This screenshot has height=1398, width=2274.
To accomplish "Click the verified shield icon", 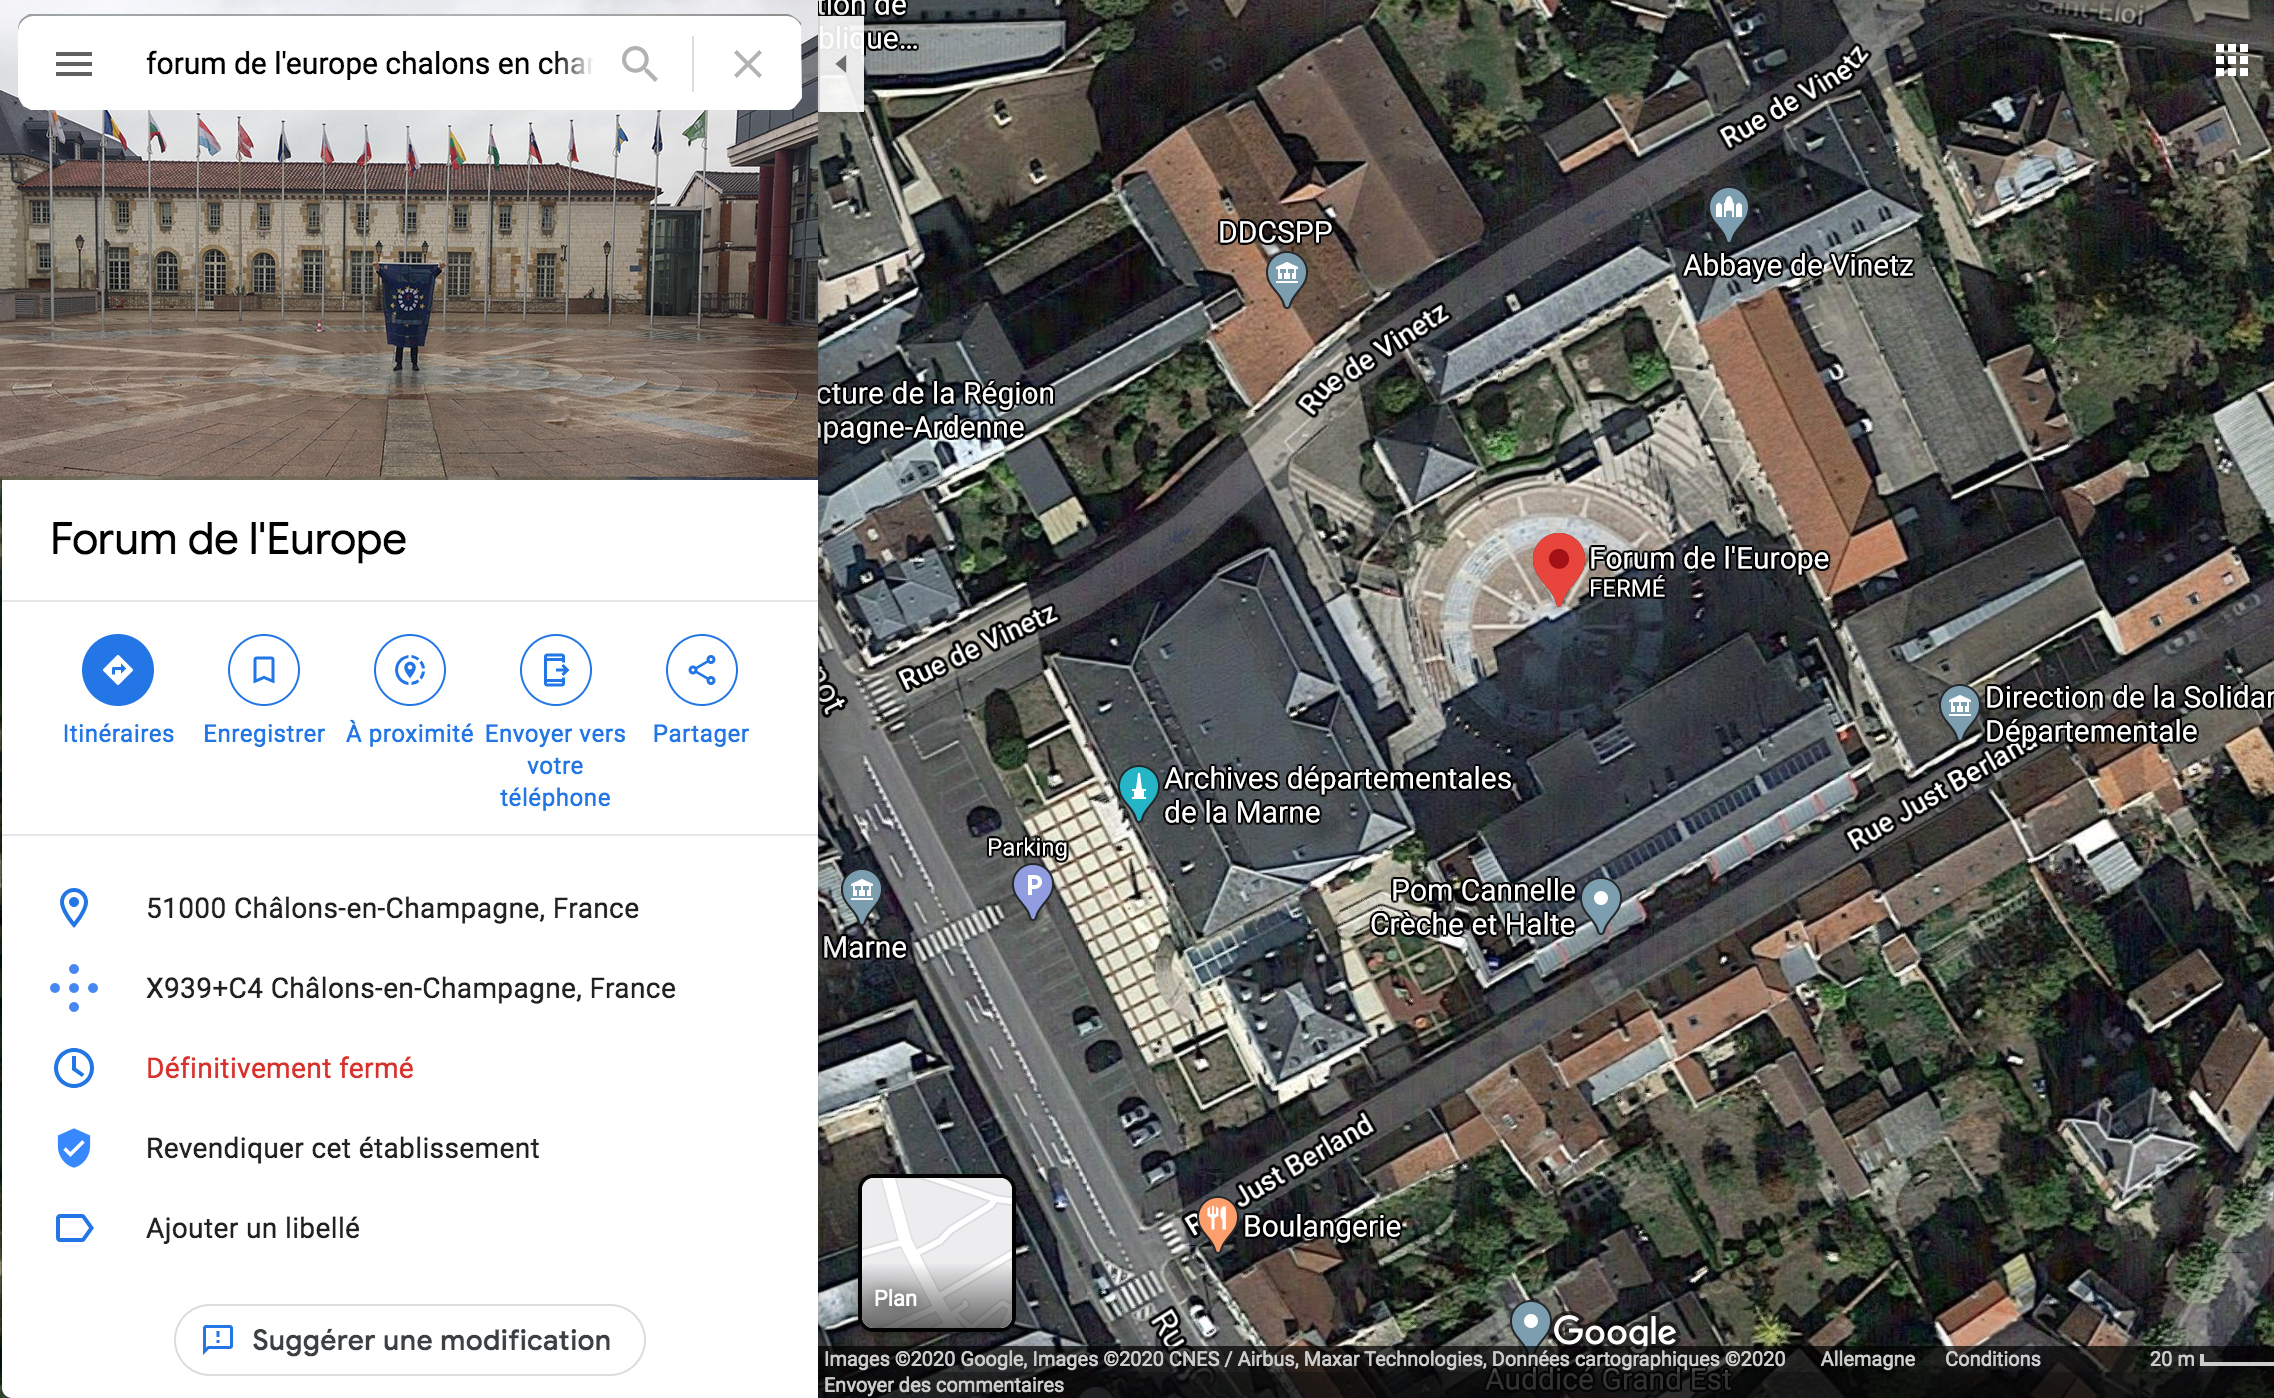I will [74, 1148].
